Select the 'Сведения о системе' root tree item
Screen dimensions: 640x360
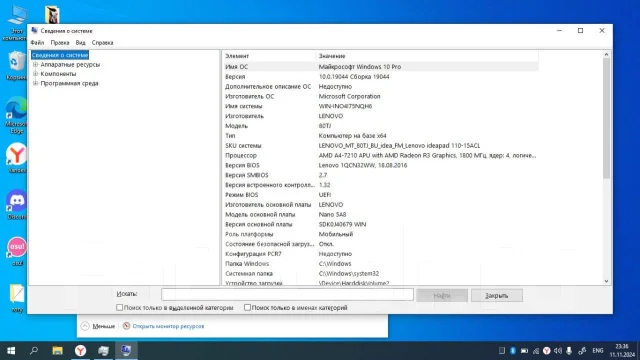point(60,55)
